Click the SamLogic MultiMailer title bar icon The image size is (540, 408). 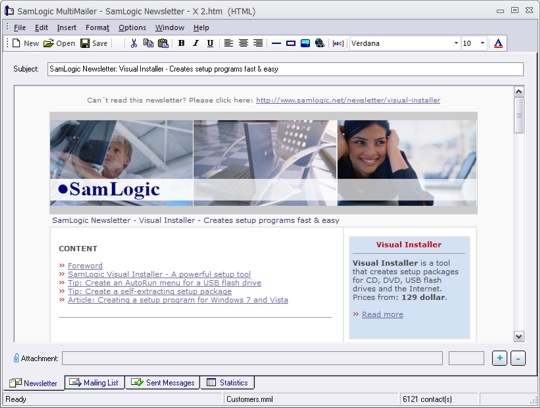(9, 11)
